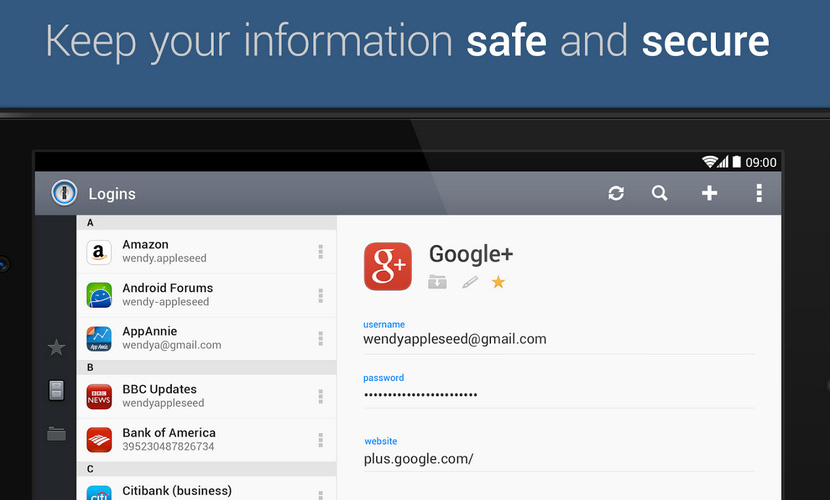Open options menu for Android Forums row
This screenshot has width=830, height=500.
pos(320,295)
